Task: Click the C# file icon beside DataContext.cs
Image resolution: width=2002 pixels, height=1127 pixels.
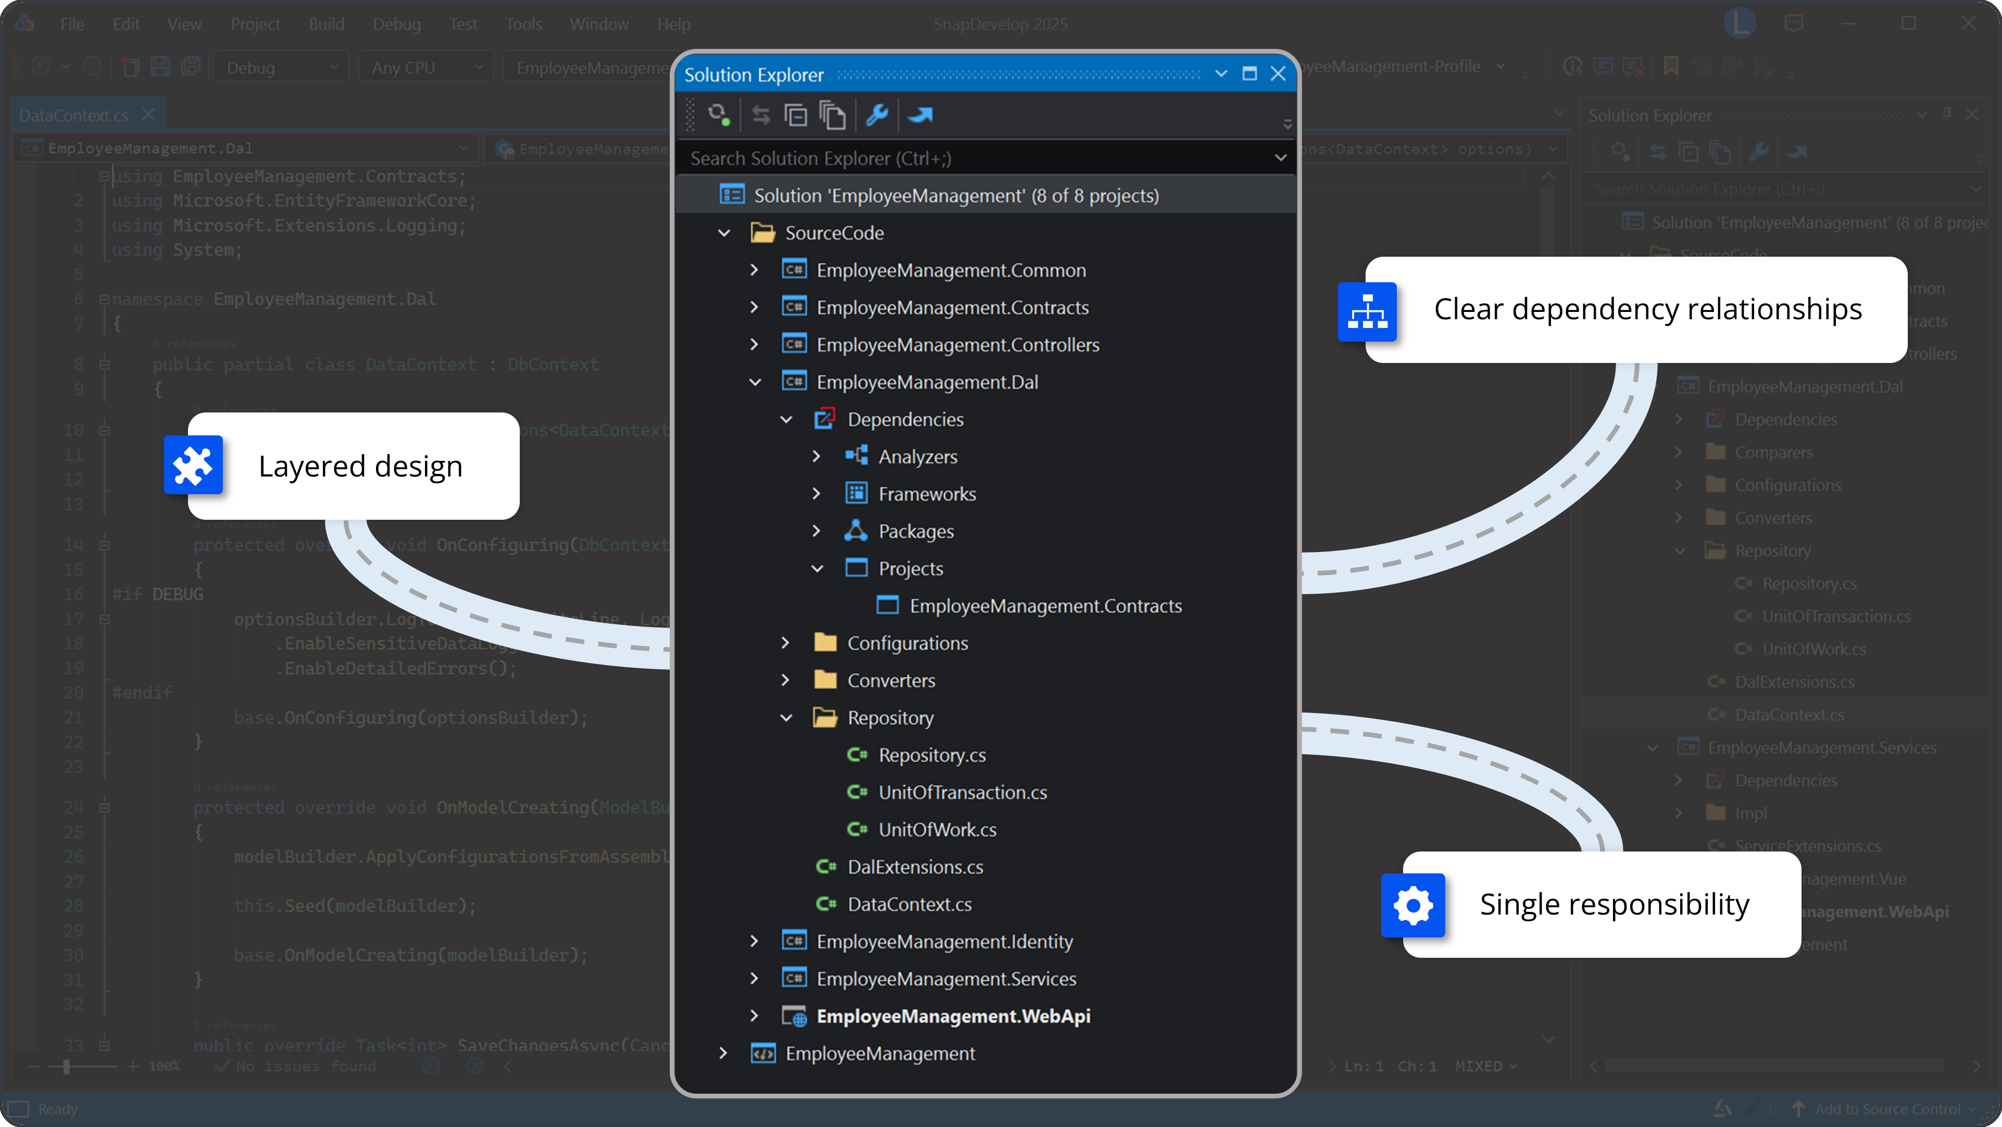Action: click(x=826, y=904)
